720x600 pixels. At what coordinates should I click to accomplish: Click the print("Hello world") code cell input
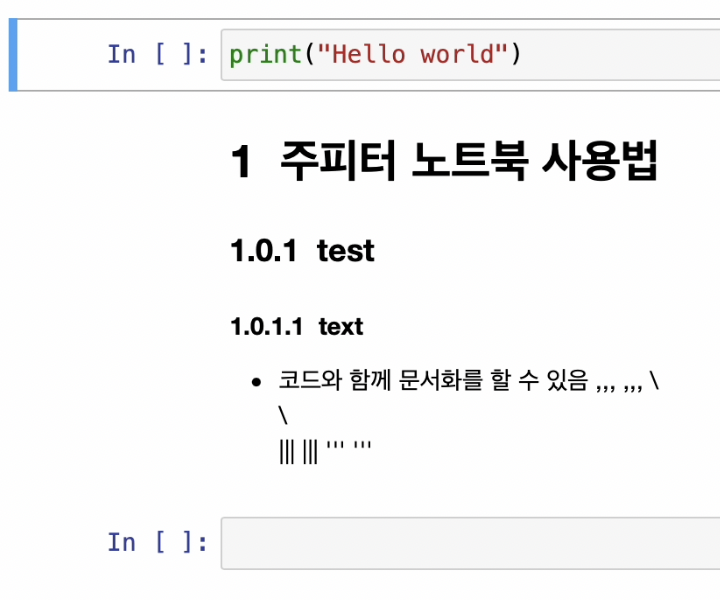pyautogui.click(x=470, y=55)
